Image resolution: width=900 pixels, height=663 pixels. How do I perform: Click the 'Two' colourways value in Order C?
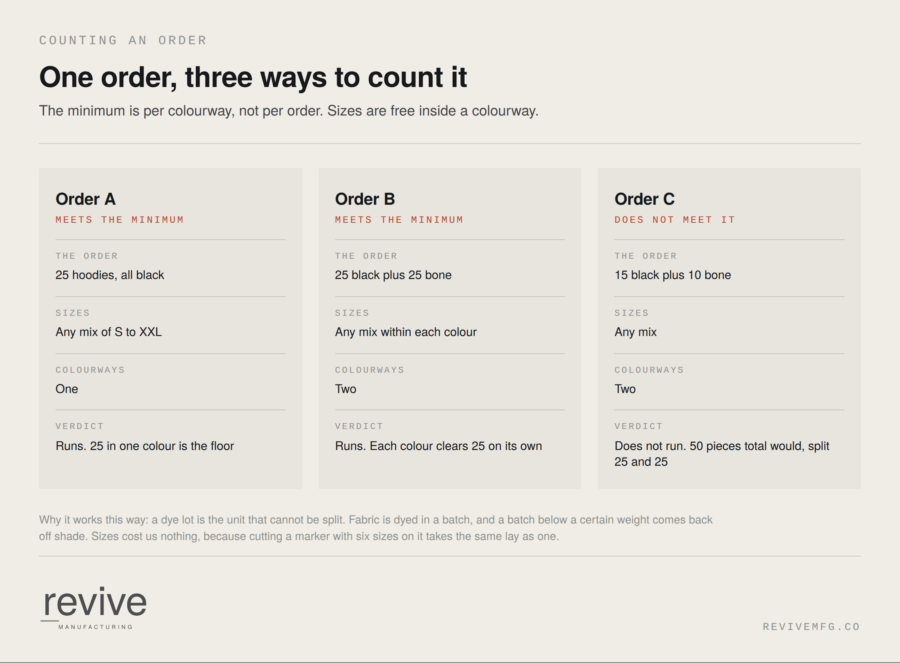coord(625,389)
